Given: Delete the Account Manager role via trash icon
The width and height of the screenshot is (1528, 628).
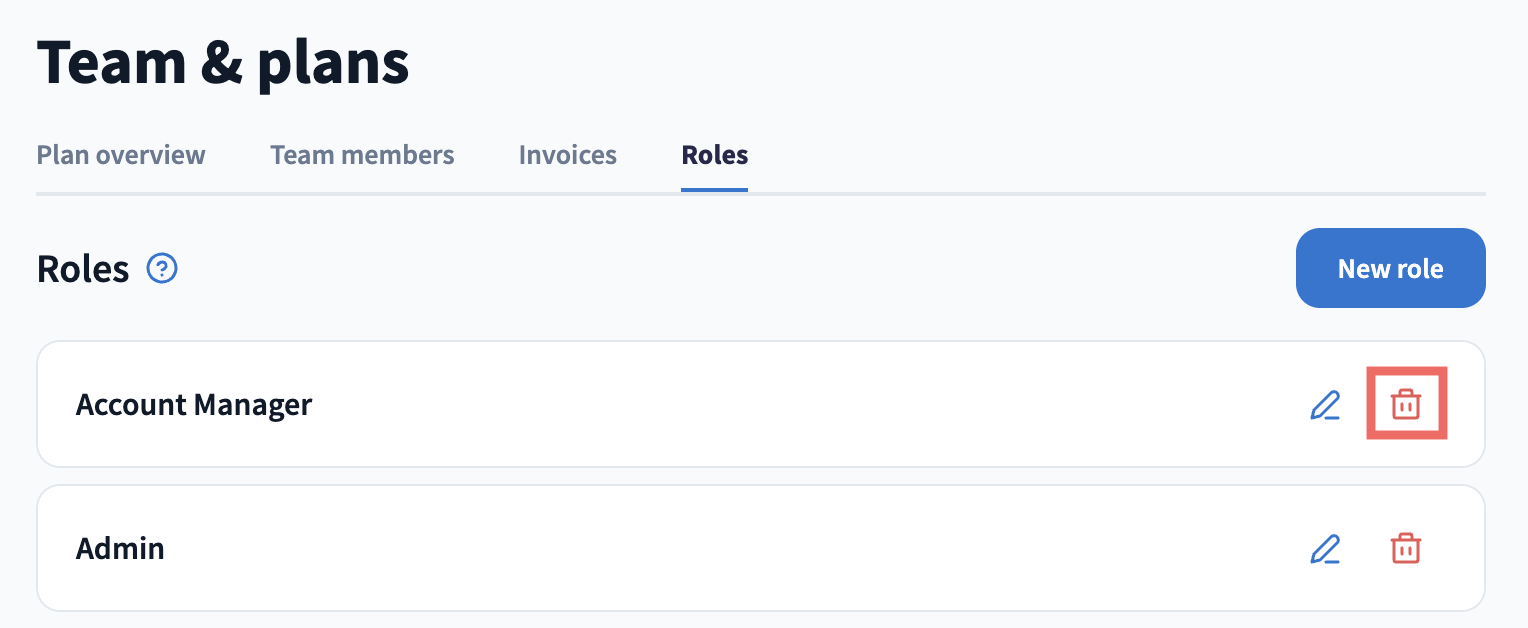Looking at the screenshot, I should (x=1406, y=404).
